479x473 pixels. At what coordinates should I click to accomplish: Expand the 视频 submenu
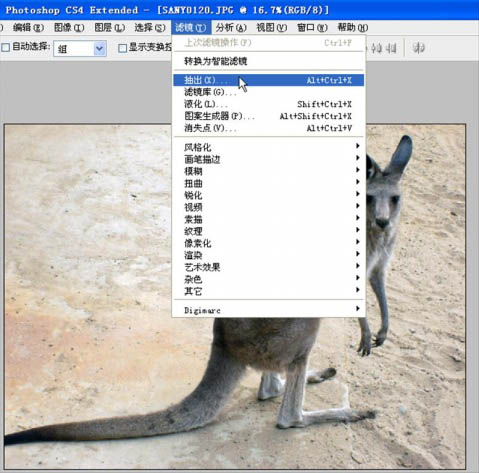coord(268,207)
